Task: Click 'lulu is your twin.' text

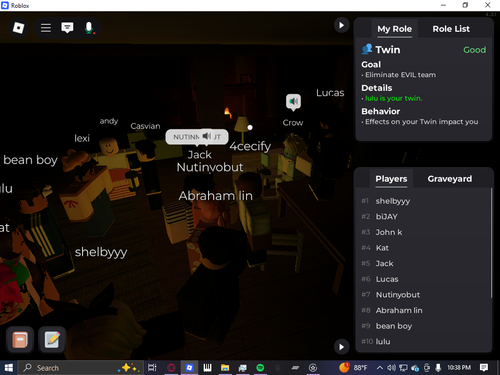Action: click(x=393, y=98)
